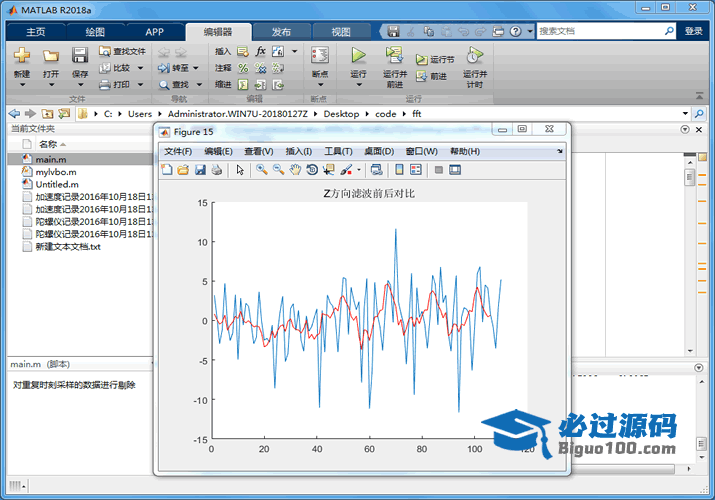715x500 pixels.
Task: Click the New Figure icon in the figure toolbar
Action: [x=166, y=170]
